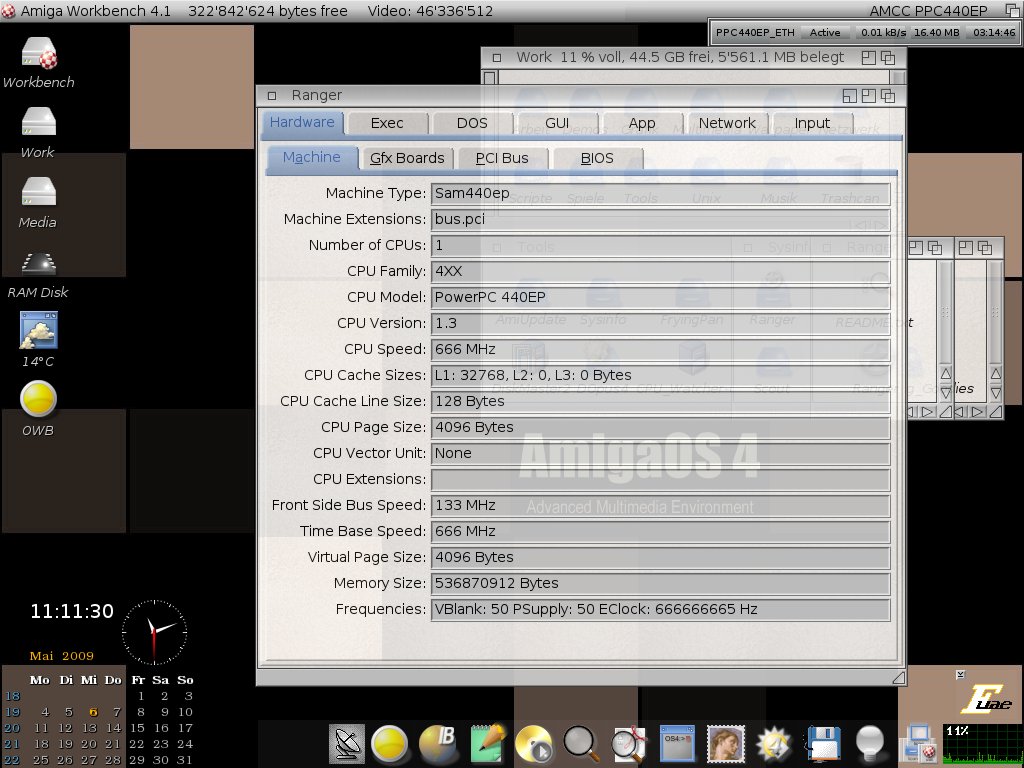Screen dimensions: 1024x768
Task: Show the BIOS subtab
Action: pyautogui.click(x=597, y=158)
